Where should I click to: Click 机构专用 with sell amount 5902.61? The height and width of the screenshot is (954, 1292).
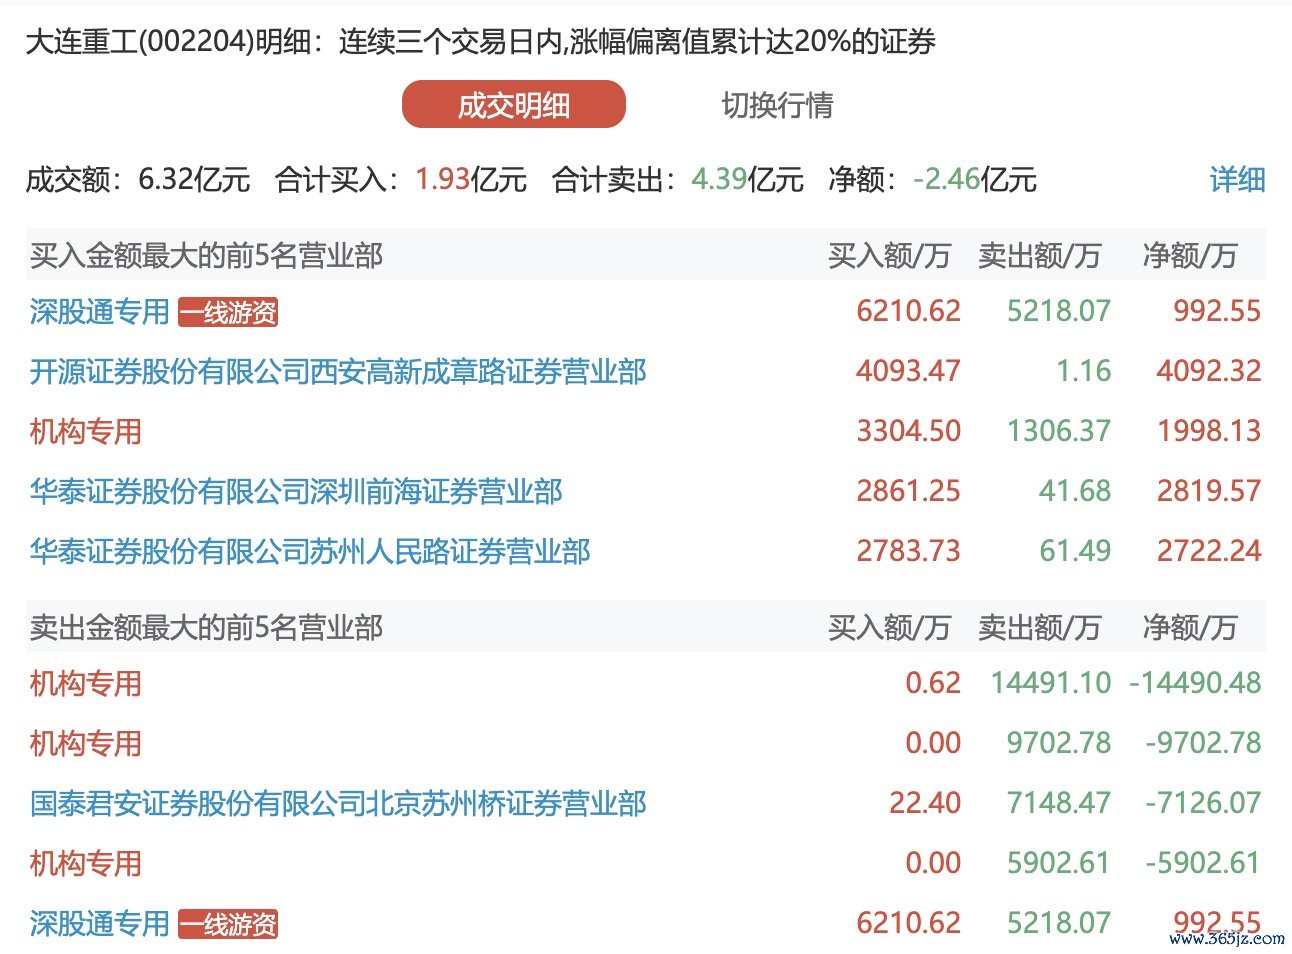point(86,864)
